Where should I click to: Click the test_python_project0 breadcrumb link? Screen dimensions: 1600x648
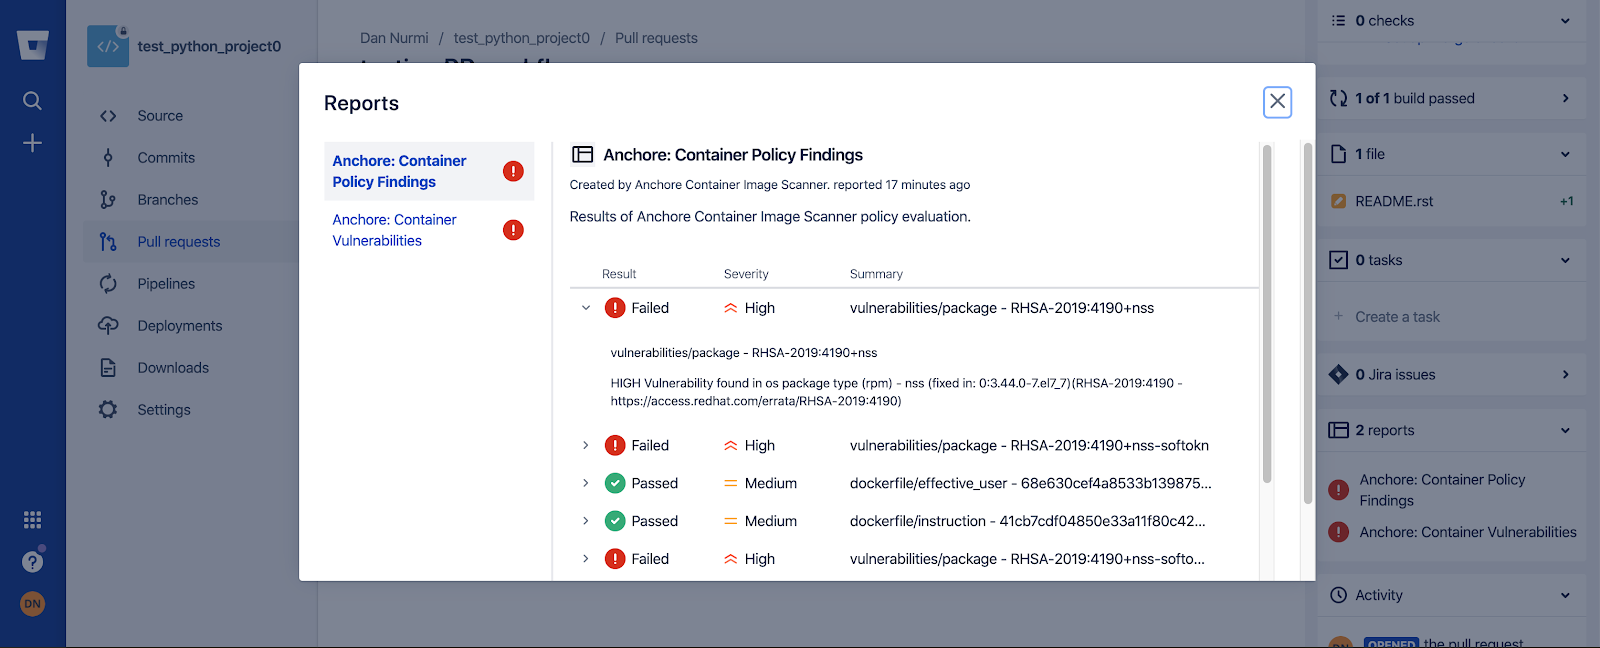(522, 38)
